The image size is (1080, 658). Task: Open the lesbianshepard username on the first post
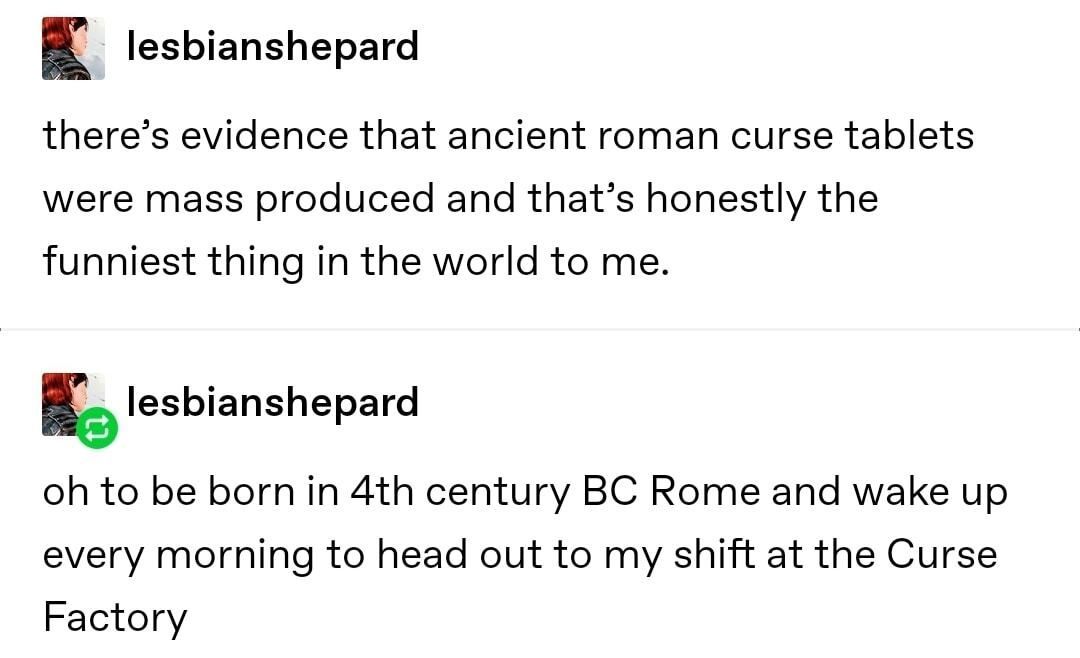pos(272,46)
